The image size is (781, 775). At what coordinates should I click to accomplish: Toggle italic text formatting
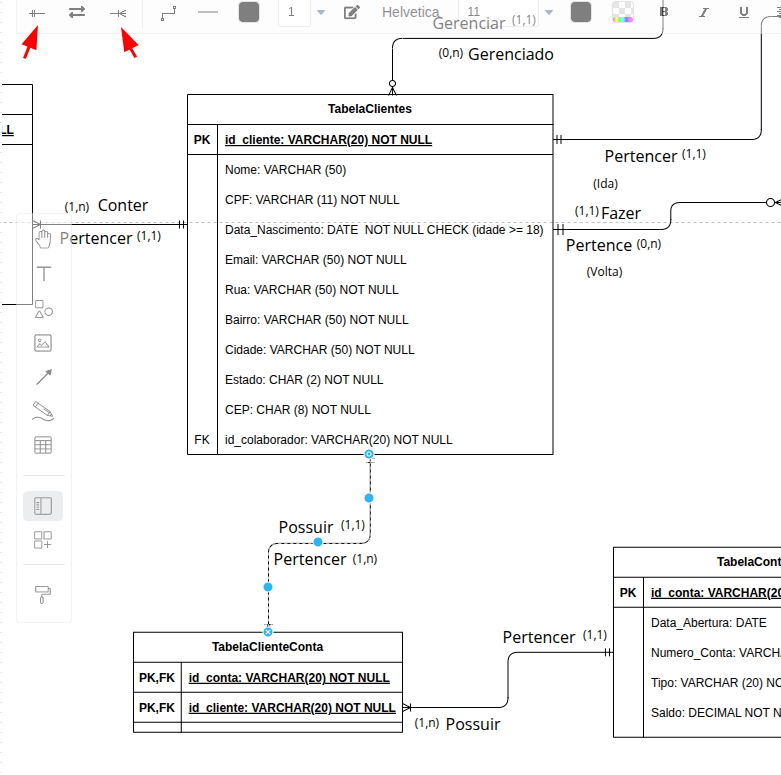click(703, 12)
